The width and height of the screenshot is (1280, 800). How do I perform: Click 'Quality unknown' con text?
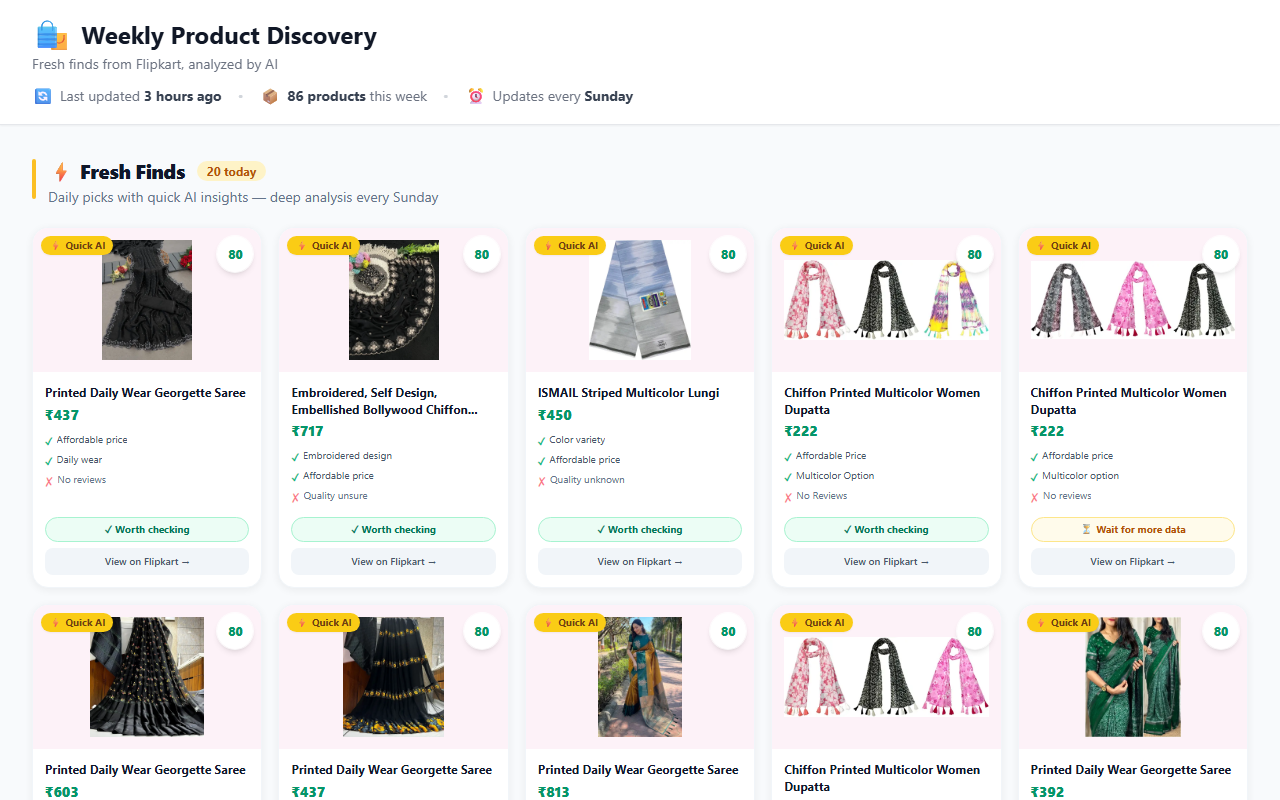click(x=587, y=480)
